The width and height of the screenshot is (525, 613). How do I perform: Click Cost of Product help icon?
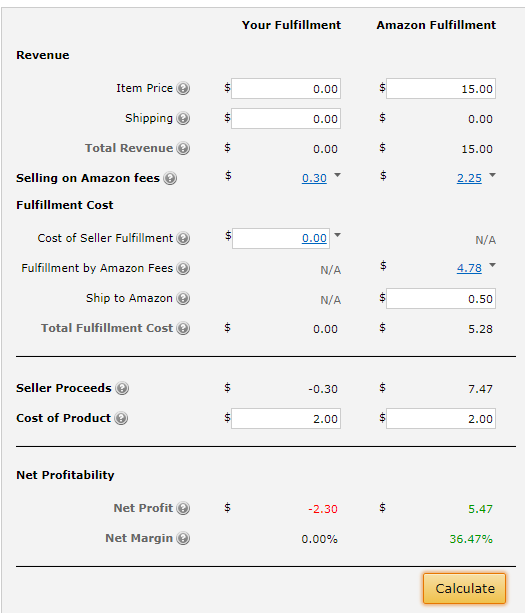[121, 418]
